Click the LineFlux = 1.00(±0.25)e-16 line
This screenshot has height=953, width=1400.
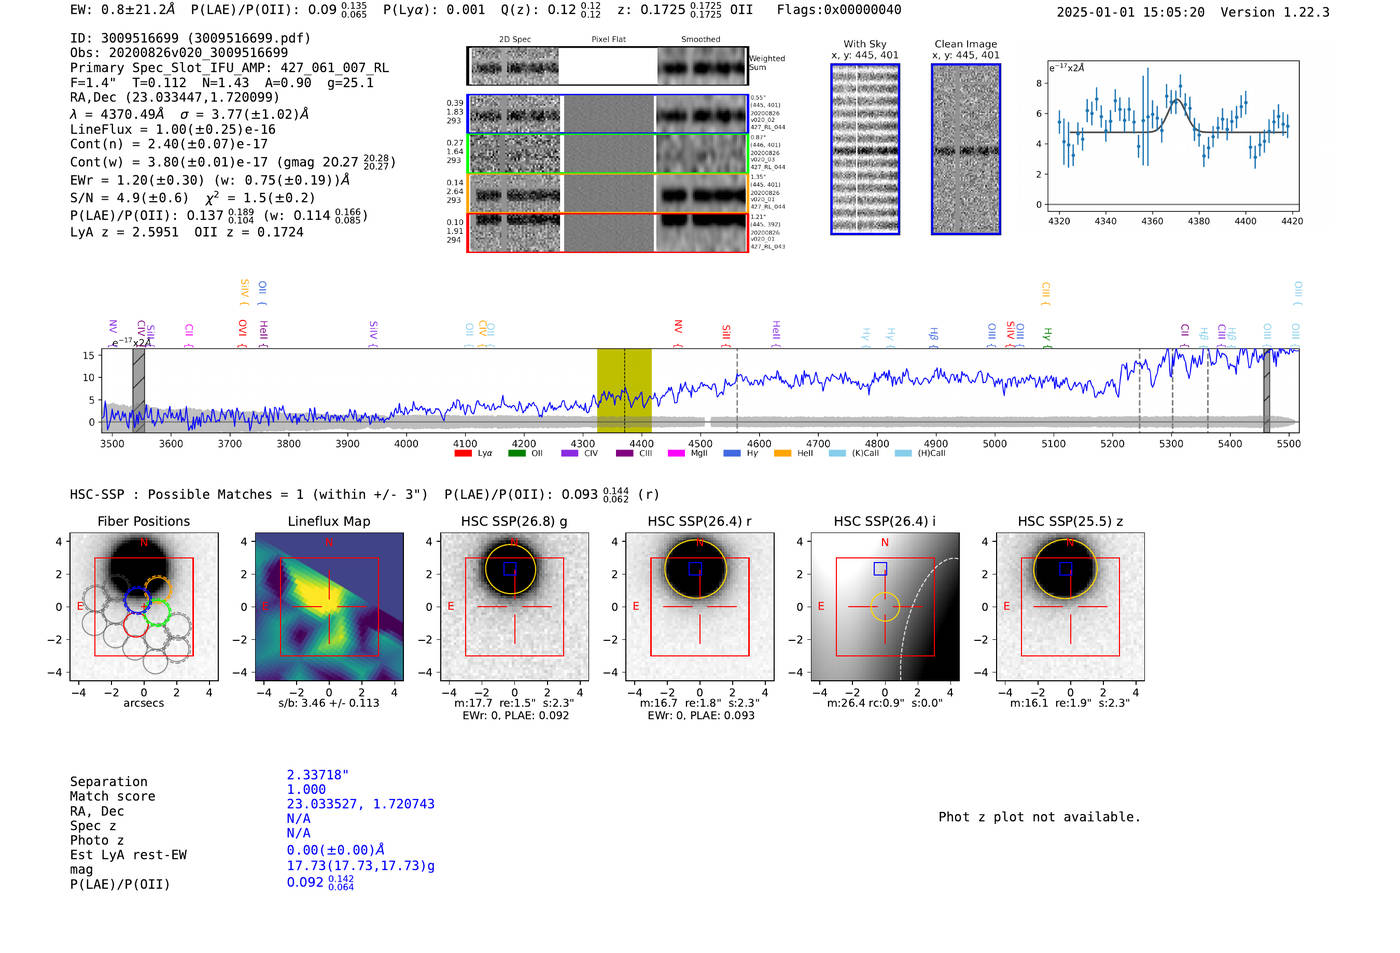[173, 129]
